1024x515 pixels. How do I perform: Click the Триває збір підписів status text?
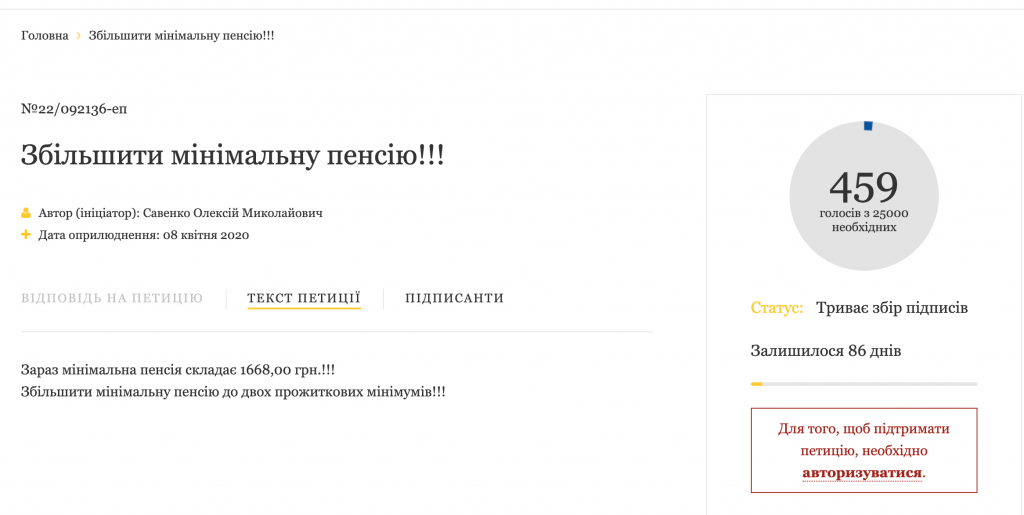[x=892, y=308]
